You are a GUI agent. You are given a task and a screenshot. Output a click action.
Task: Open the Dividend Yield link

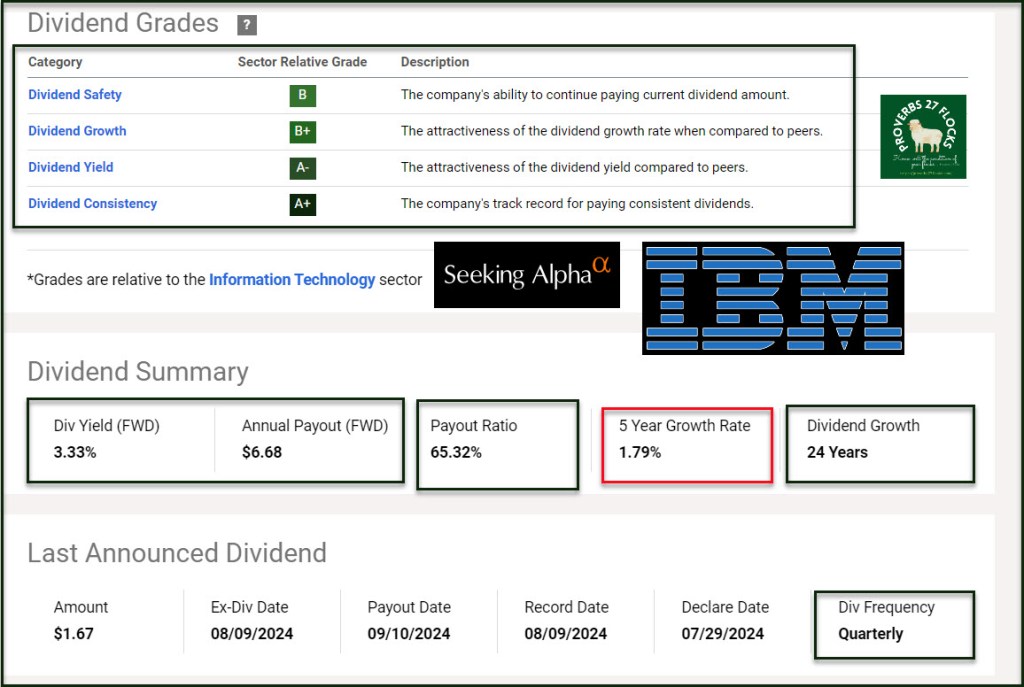71,167
